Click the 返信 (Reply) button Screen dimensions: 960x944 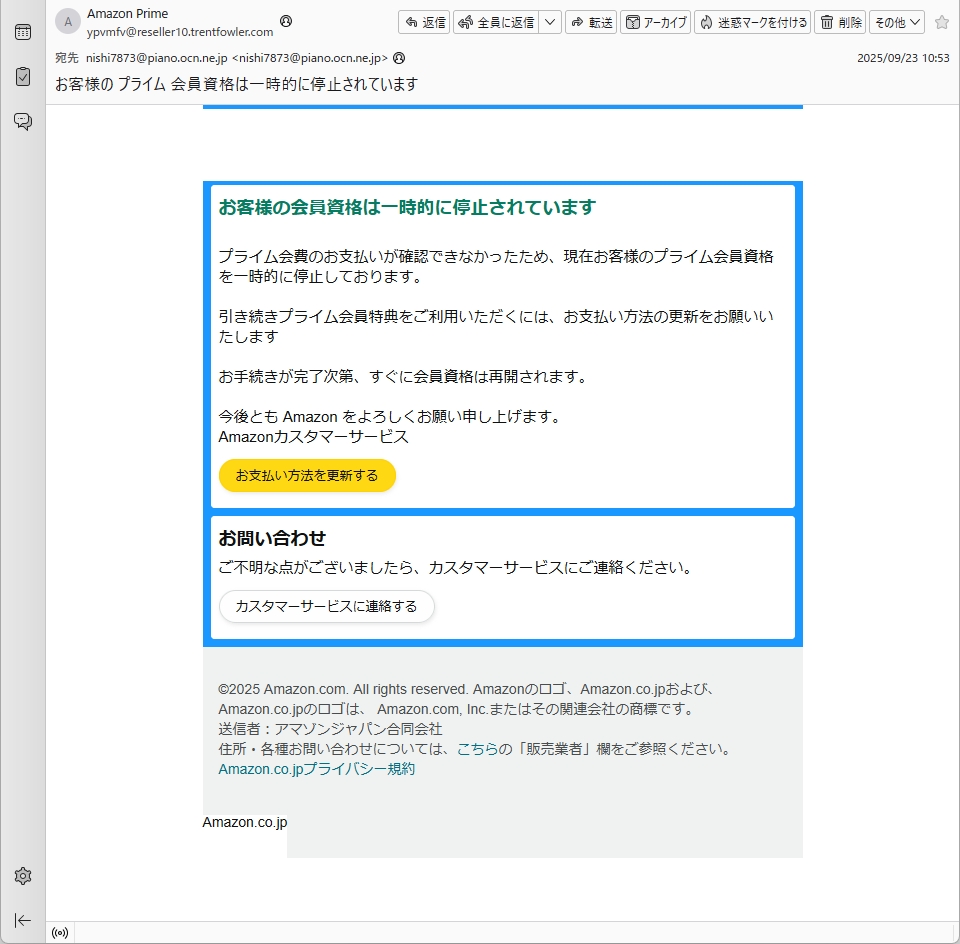point(424,22)
